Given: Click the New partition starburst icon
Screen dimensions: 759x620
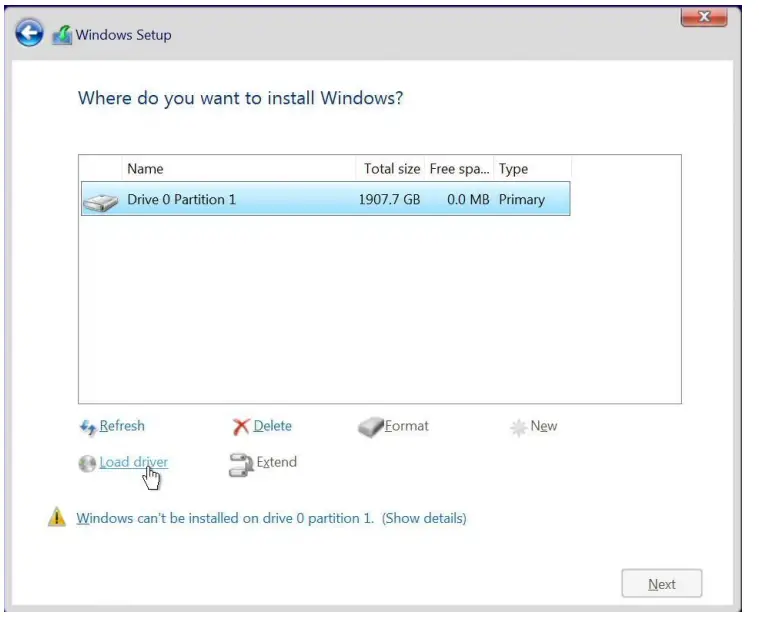Looking at the screenshot, I should click(518, 428).
